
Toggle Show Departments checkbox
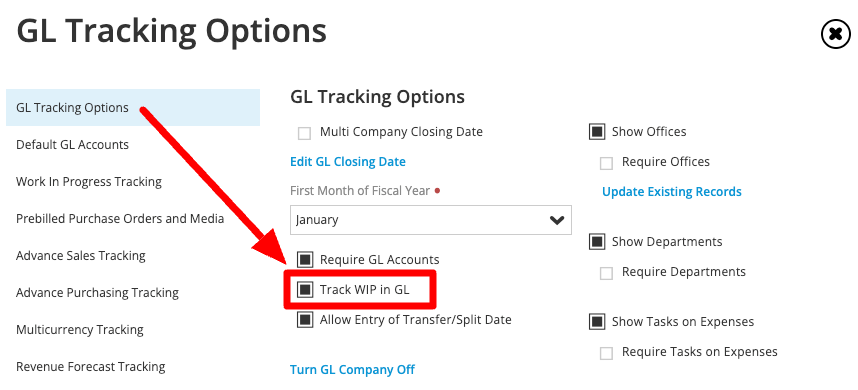tap(597, 242)
